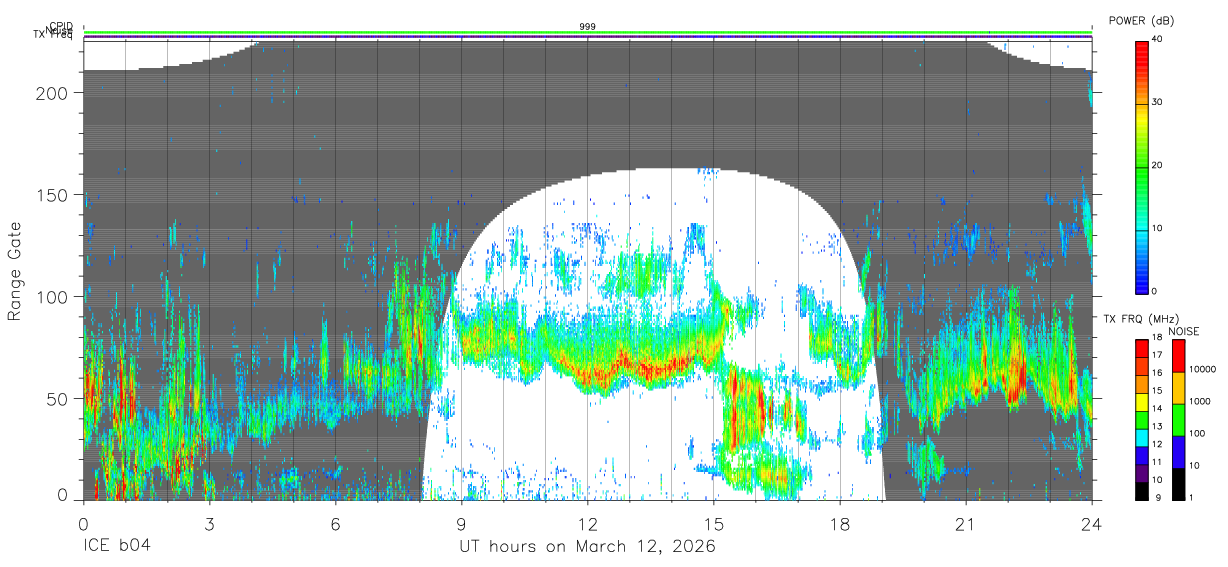Click the '10000' label on the NOISE scale
This screenshot has height=567, width=1228.
coord(1202,370)
